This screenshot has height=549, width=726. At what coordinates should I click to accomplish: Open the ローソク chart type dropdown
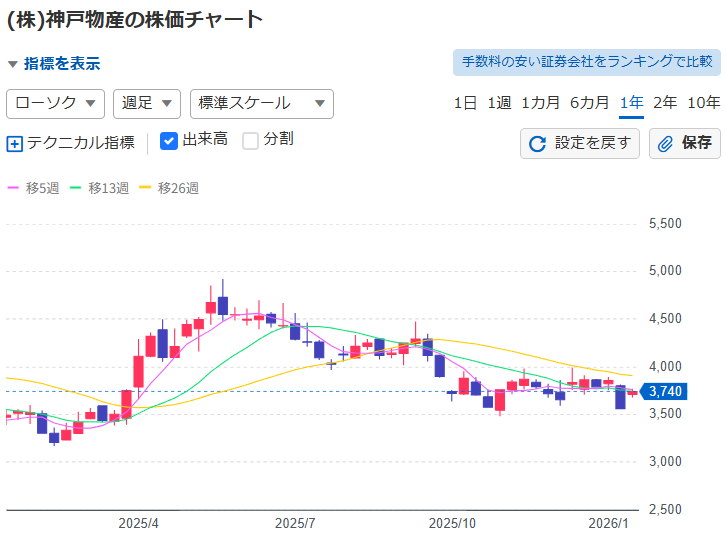pos(56,103)
